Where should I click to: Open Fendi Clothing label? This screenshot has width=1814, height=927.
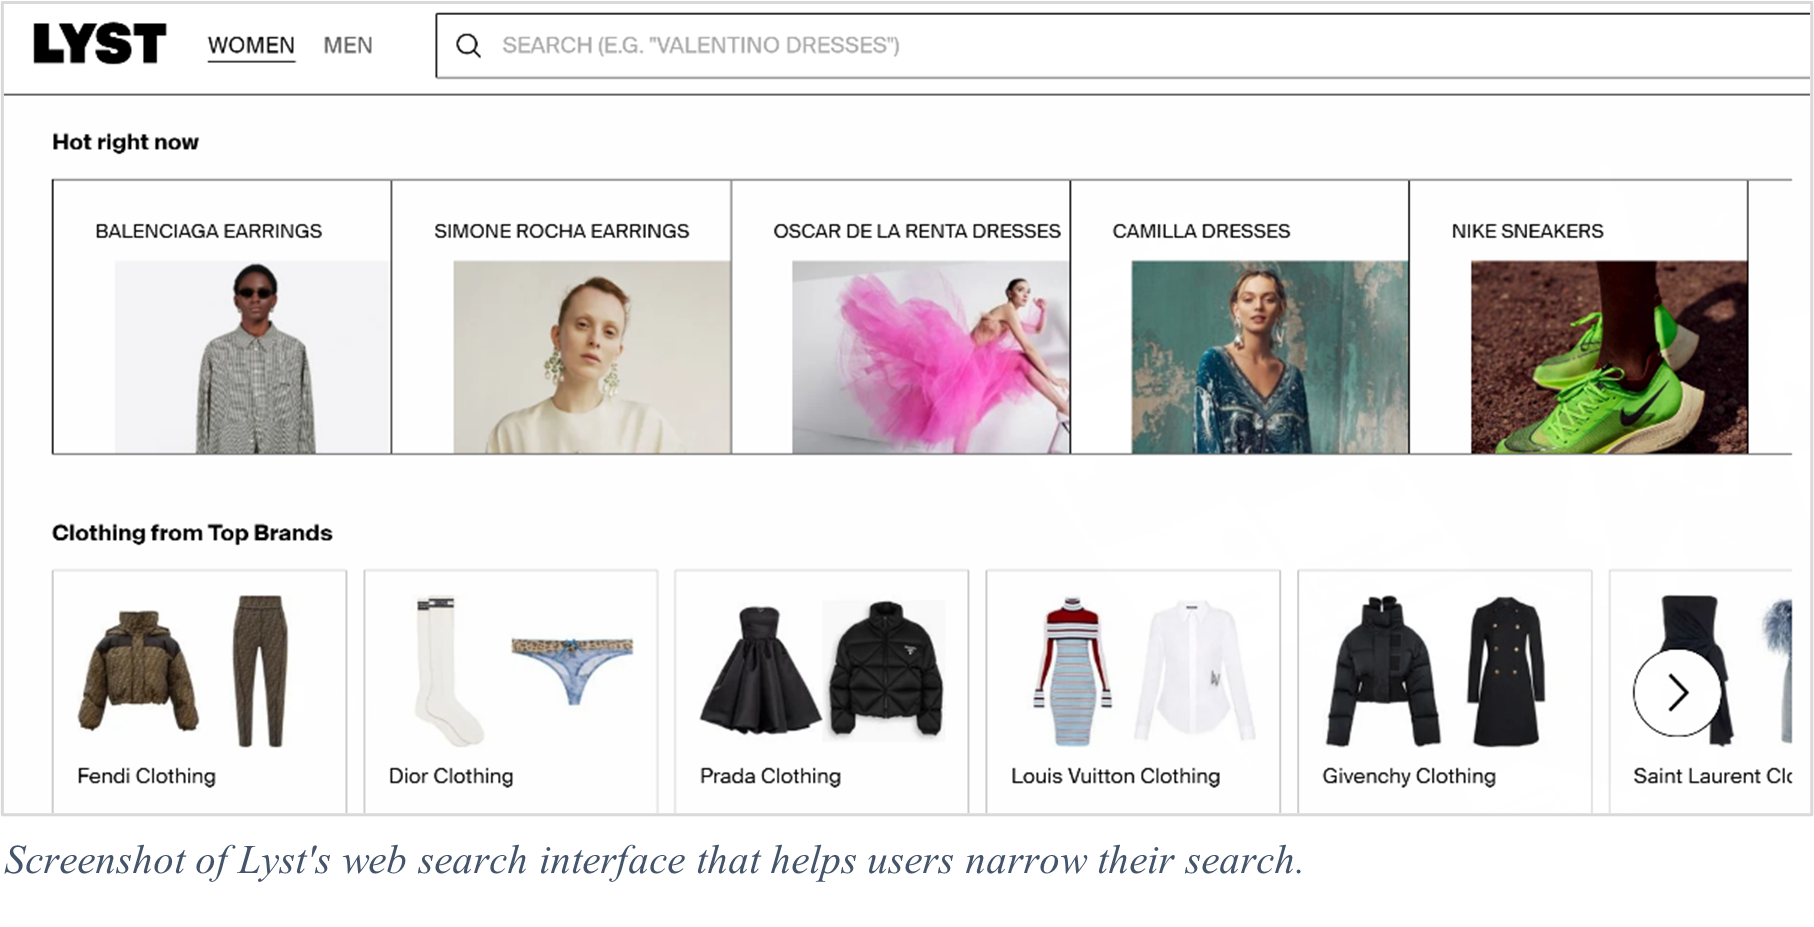(146, 776)
